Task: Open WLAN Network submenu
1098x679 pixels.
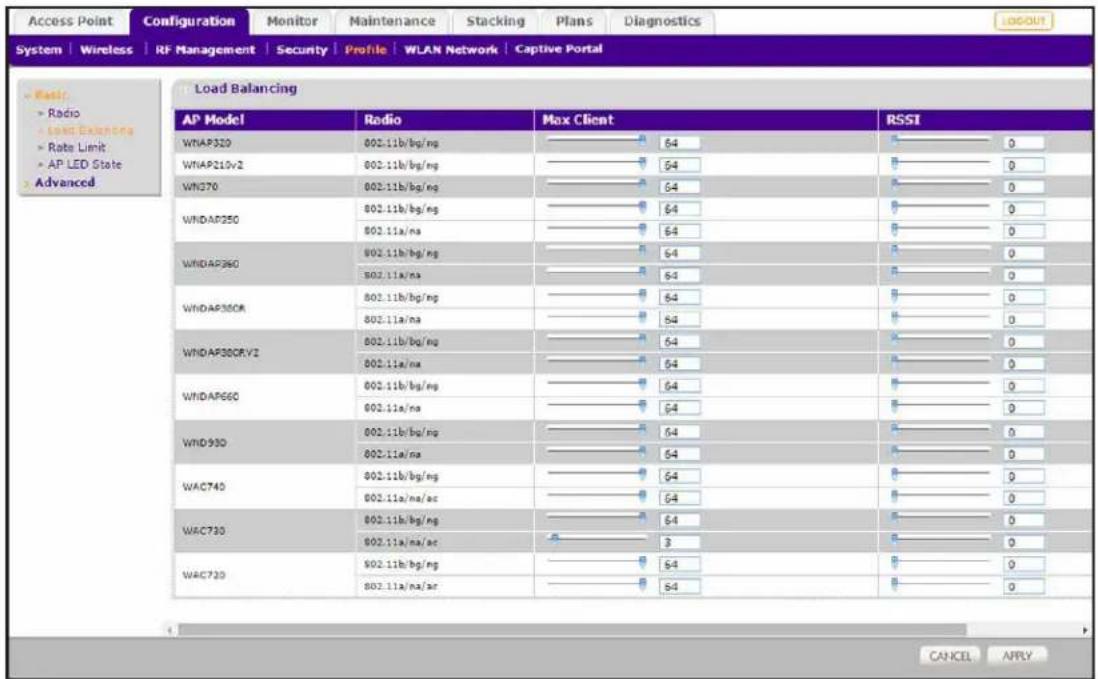Action: pyautogui.click(x=451, y=50)
